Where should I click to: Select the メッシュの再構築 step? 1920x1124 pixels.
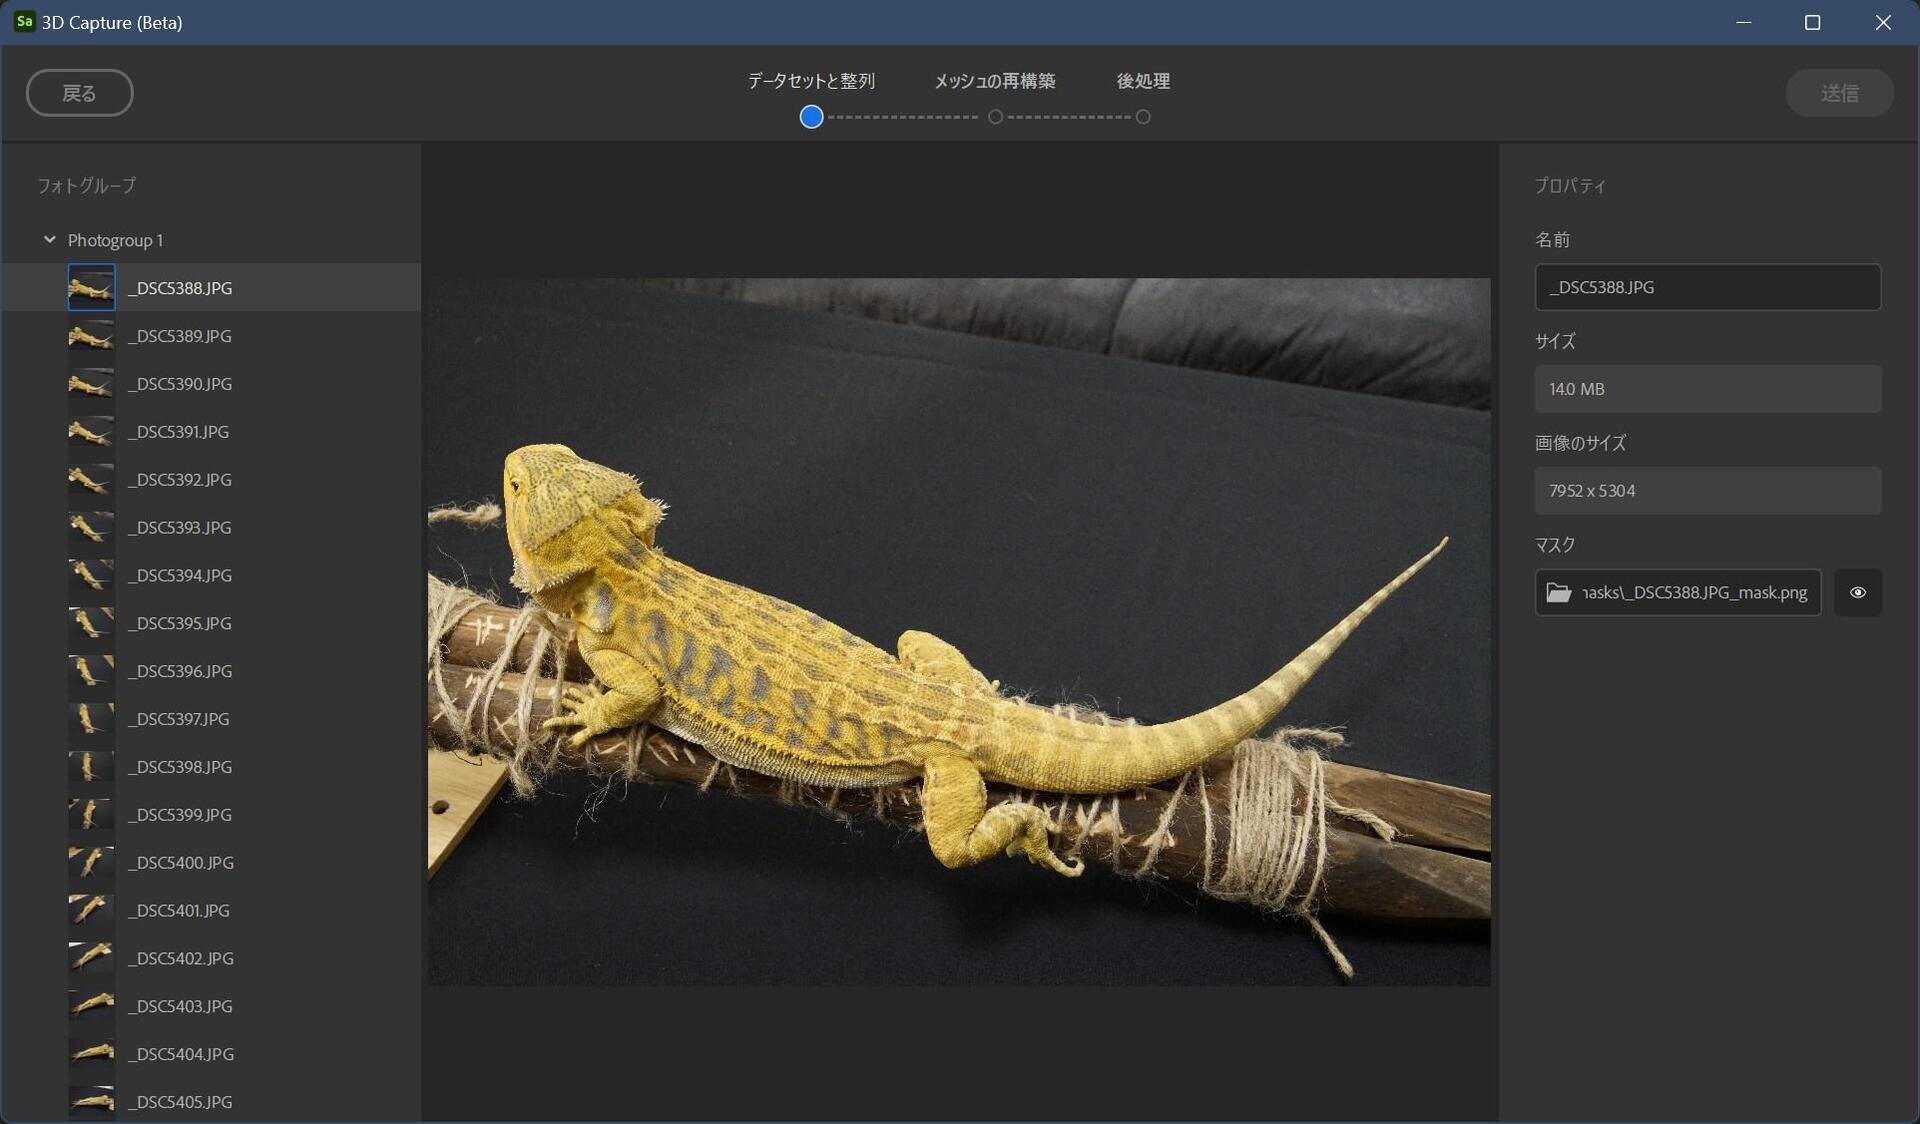tap(994, 81)
